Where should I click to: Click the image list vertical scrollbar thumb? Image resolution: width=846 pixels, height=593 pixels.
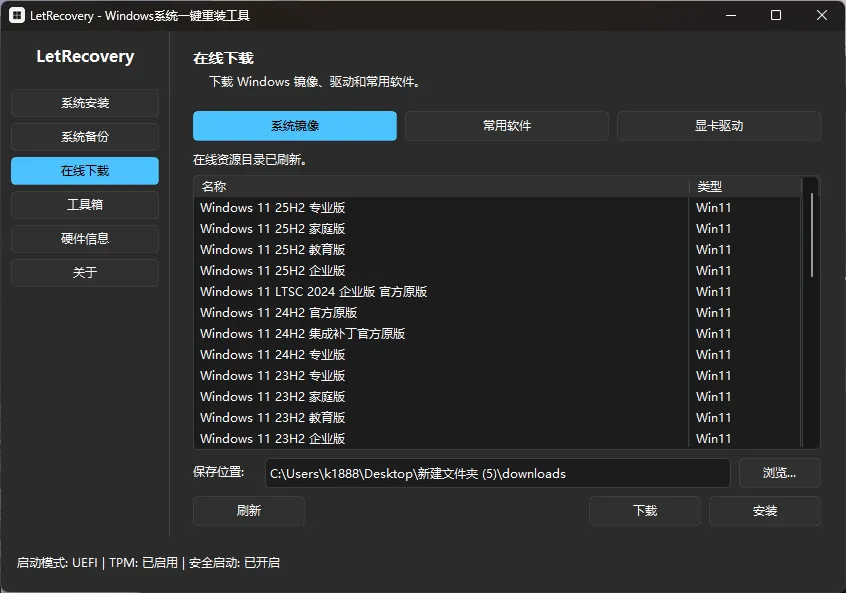pos(811,235)
